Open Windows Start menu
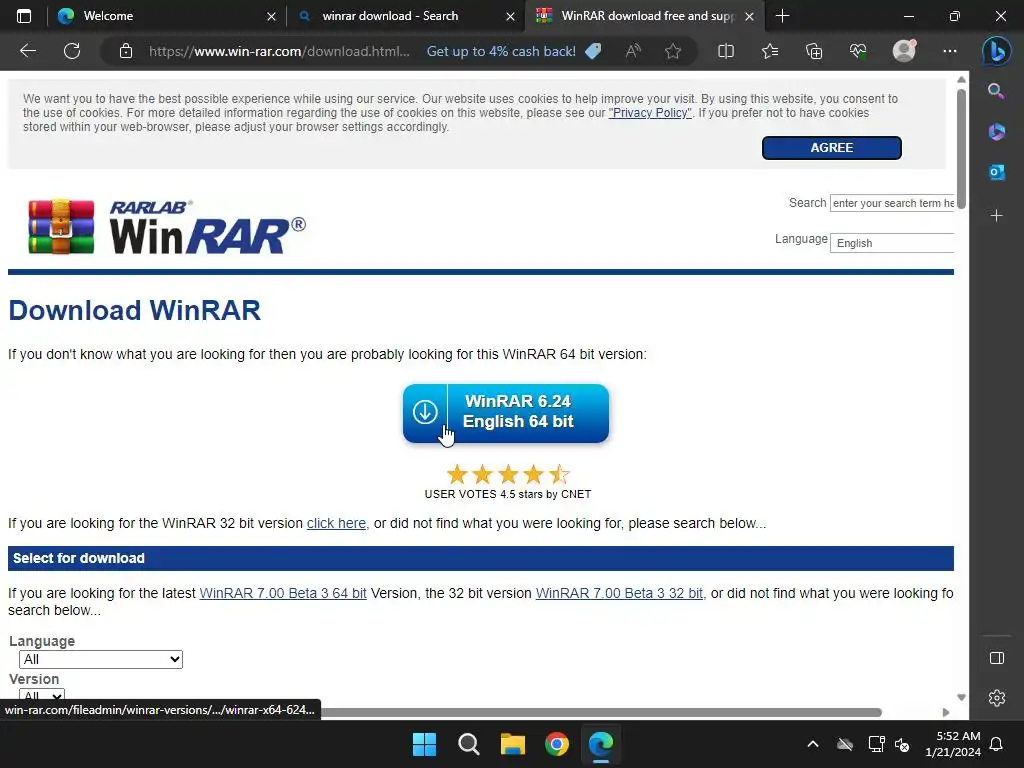The width and height of the screenshot is (1024, 768). pos(424,744)
